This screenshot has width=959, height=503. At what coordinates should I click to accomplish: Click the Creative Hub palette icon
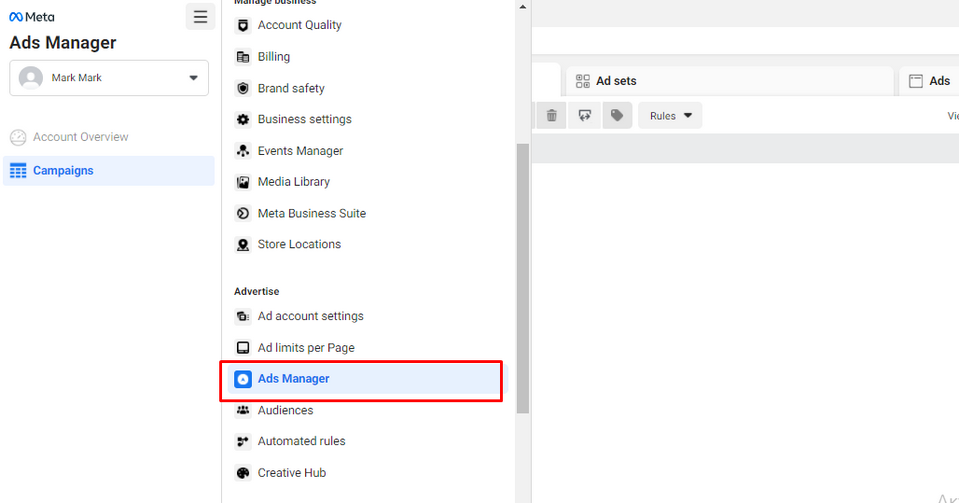tap(242, 473)
